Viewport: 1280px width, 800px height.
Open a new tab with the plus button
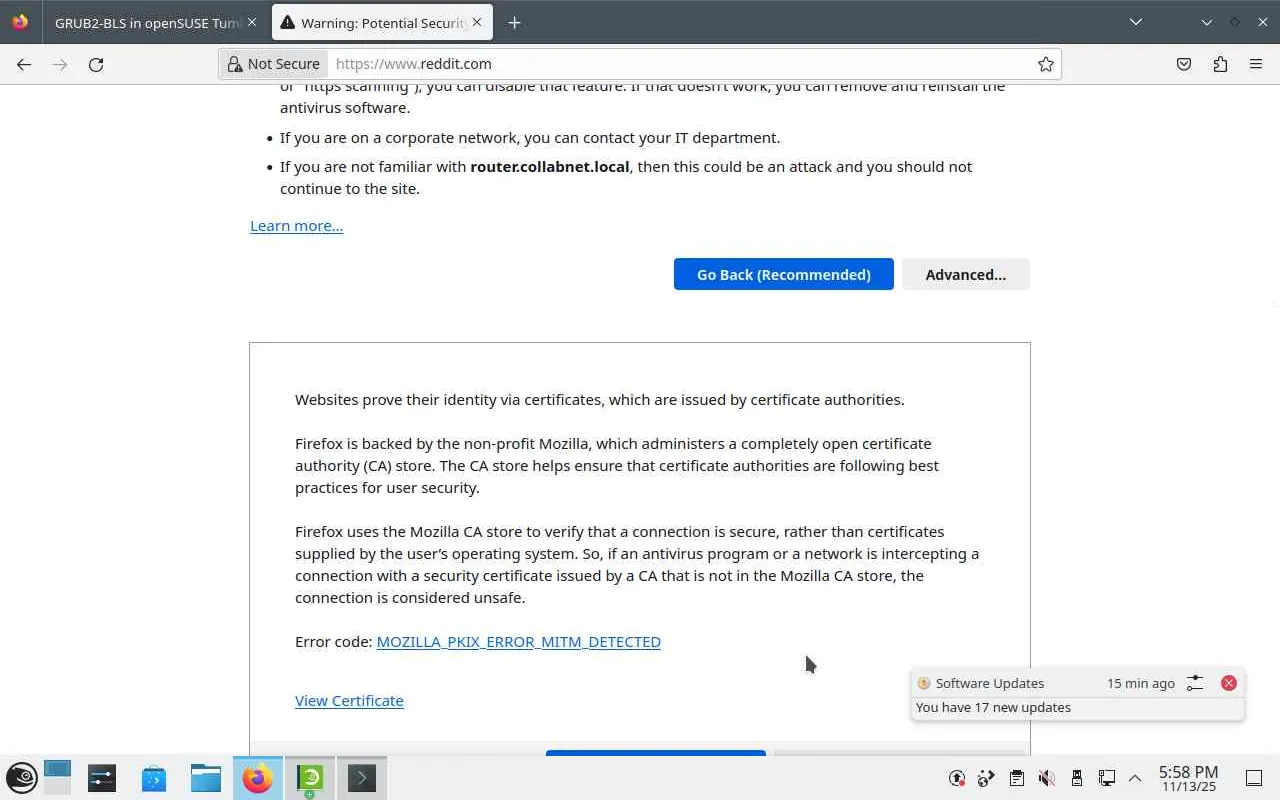514,22
